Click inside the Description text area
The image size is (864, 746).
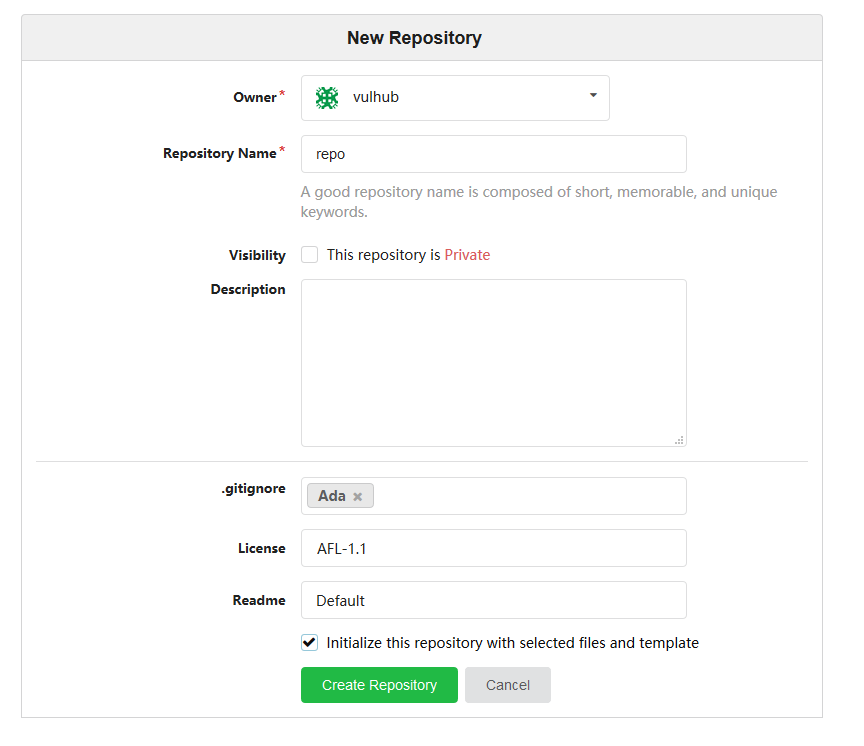click(x=494, y=363)
